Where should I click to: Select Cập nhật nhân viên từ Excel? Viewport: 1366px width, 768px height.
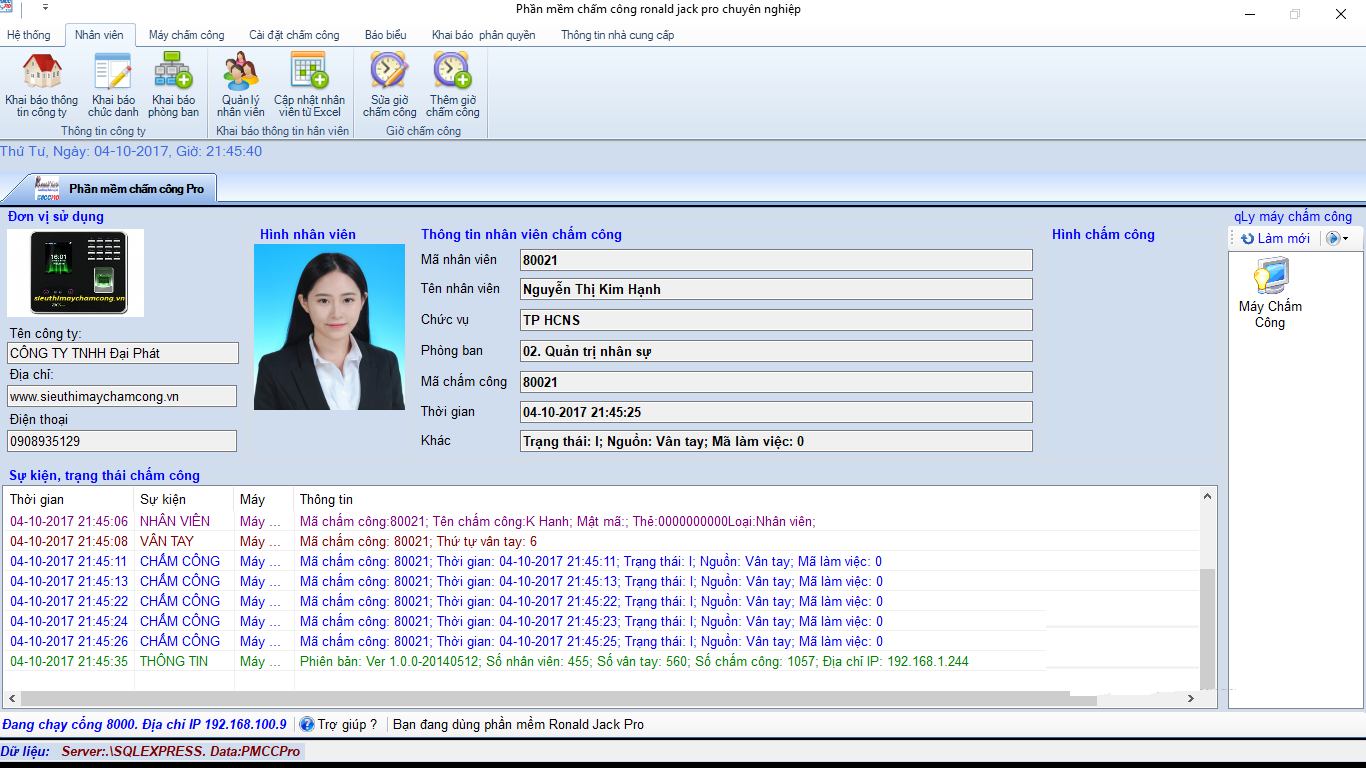[x=309, y=85]
